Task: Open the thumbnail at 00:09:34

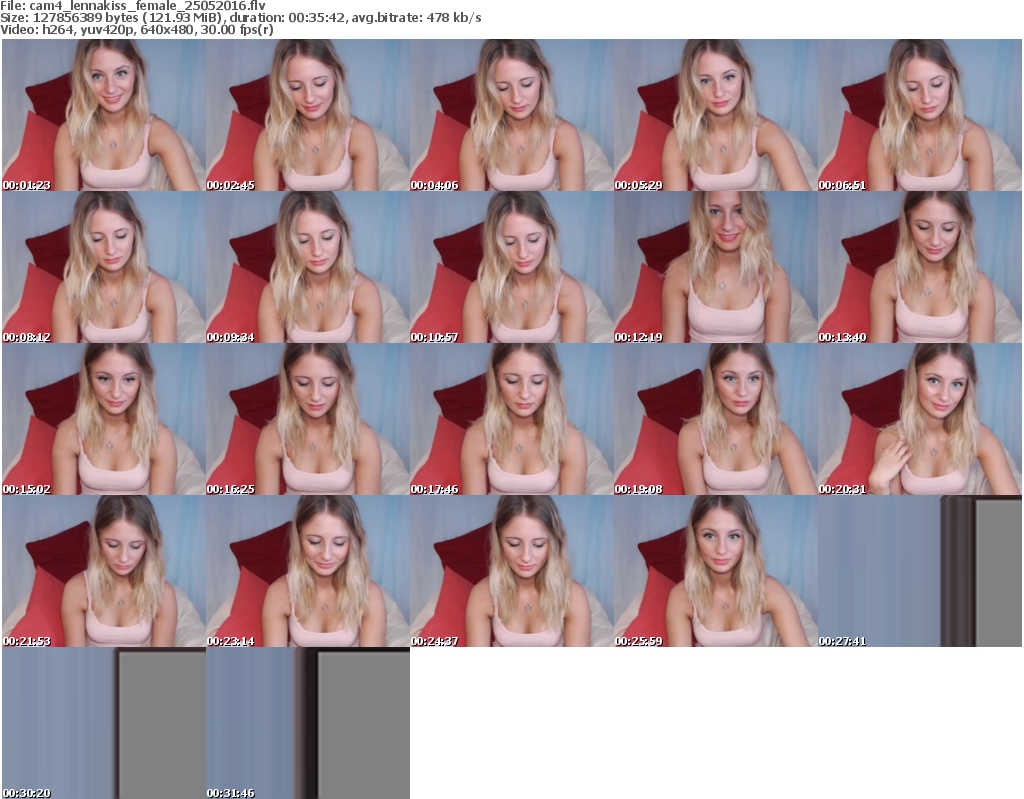Action: click(308, 267)
